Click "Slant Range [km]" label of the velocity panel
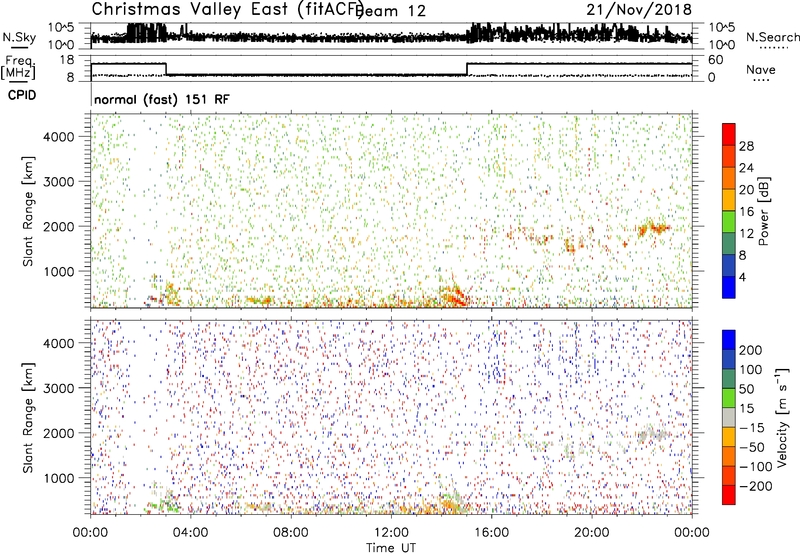 (x=28, y=418)
